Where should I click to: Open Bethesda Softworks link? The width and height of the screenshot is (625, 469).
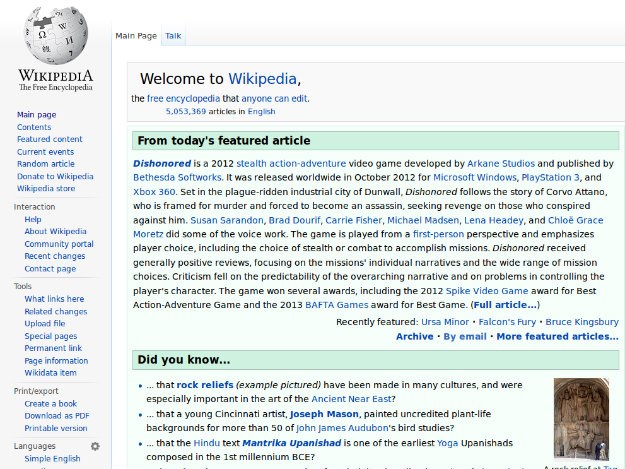click(x=177, y=177)
